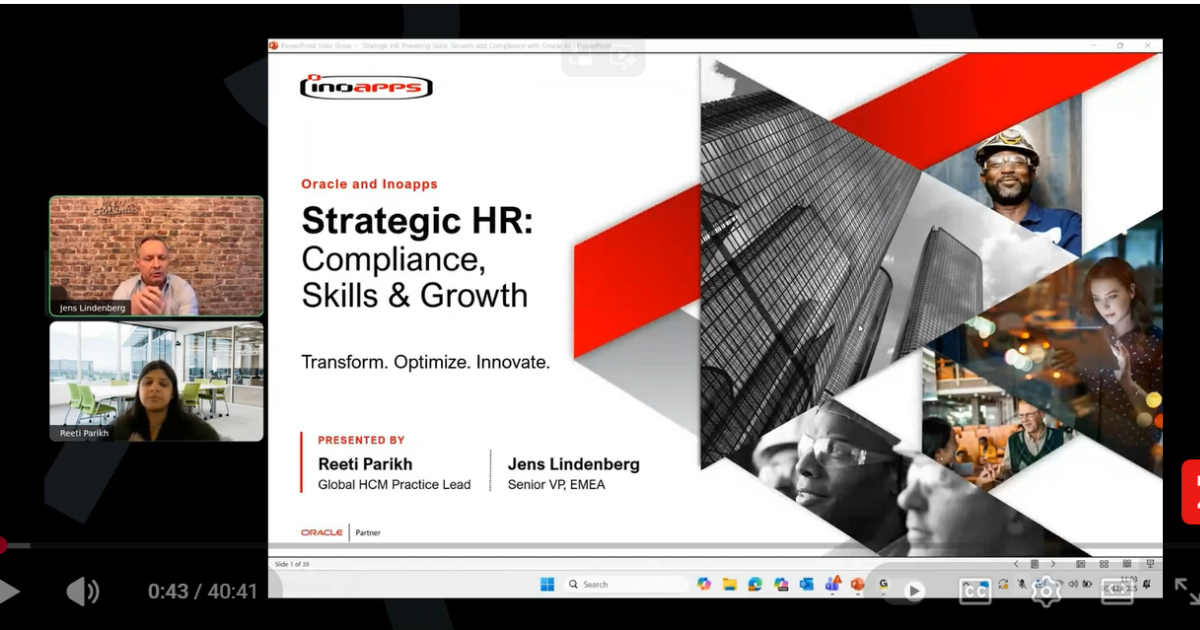Click the Inoapps logo on the slide
1200x630 pixels.
pyautogui.click(x=366, y=86)
